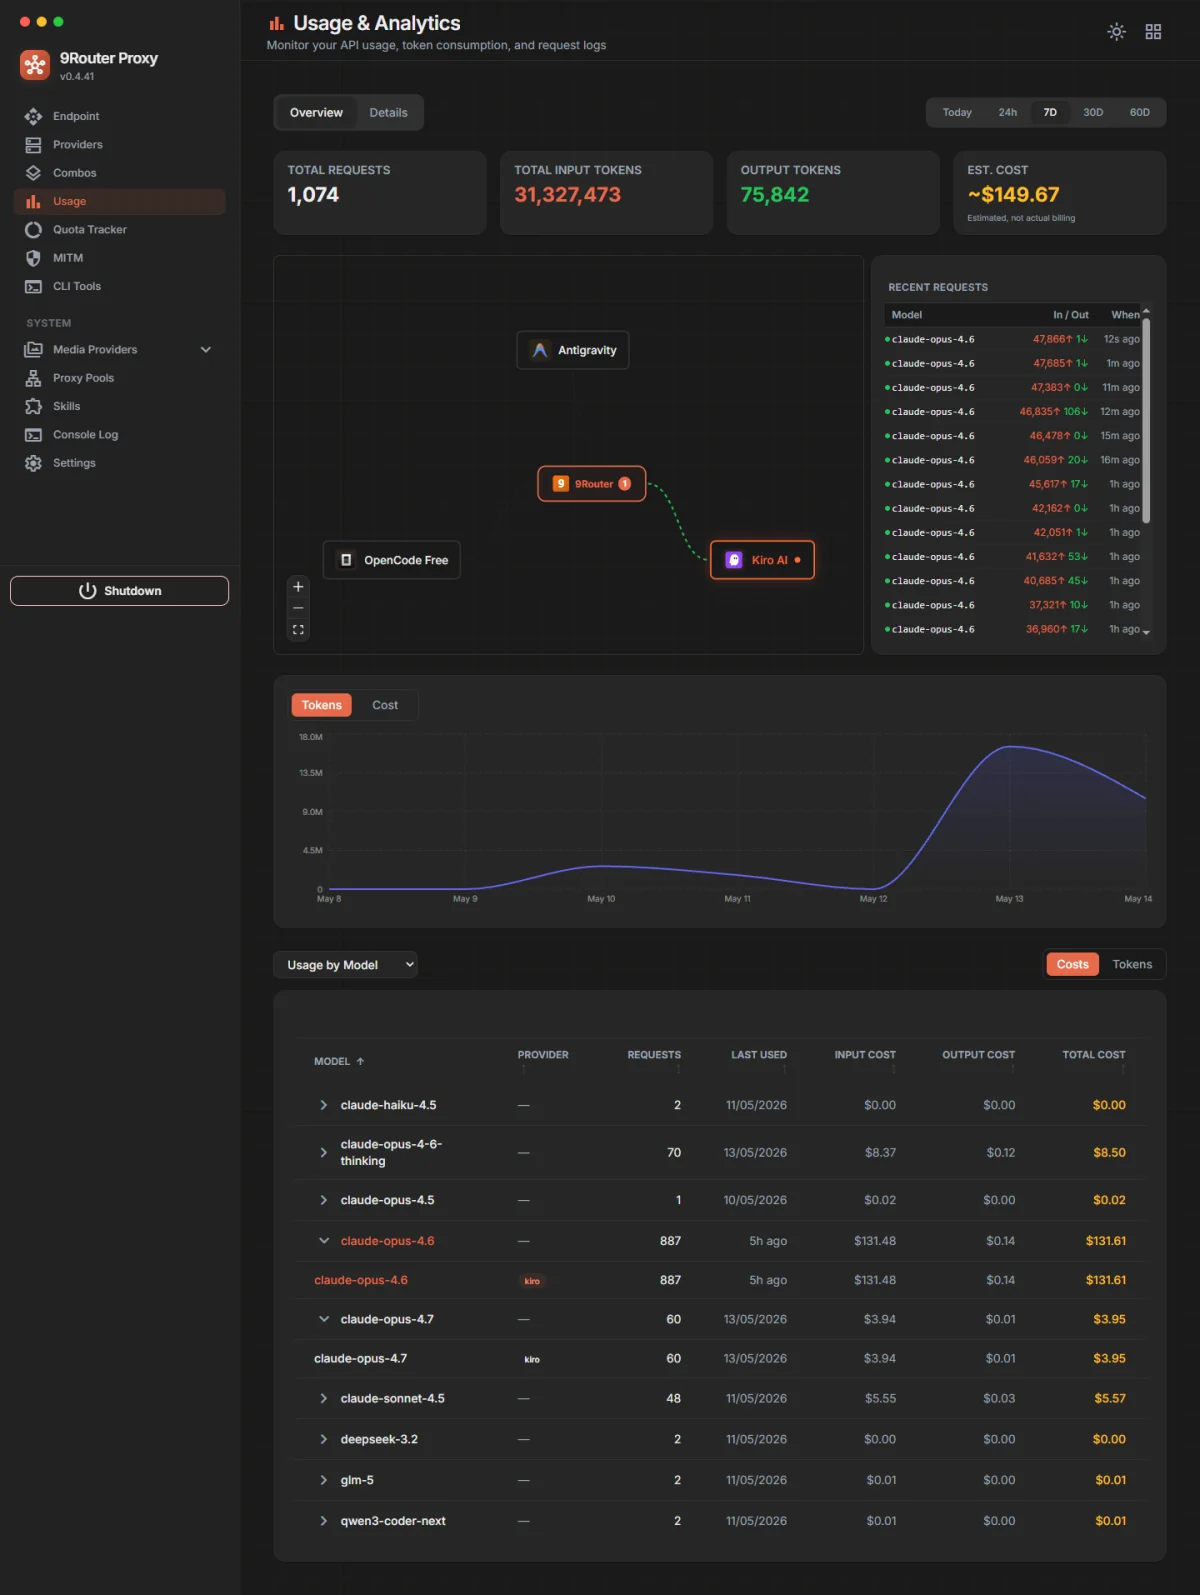Click the MITM shield icon
1200x1595 pixels.
(x=33, y=258)
